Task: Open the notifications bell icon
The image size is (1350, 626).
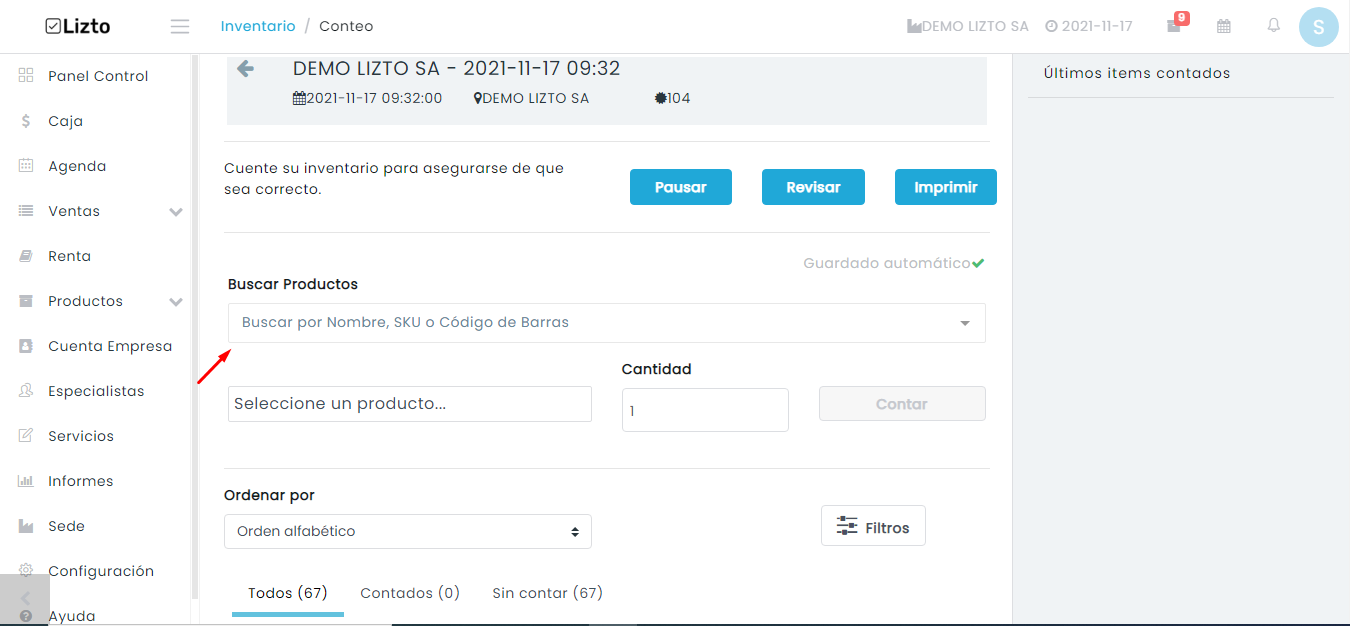Action: click(x=1274, y=26)
